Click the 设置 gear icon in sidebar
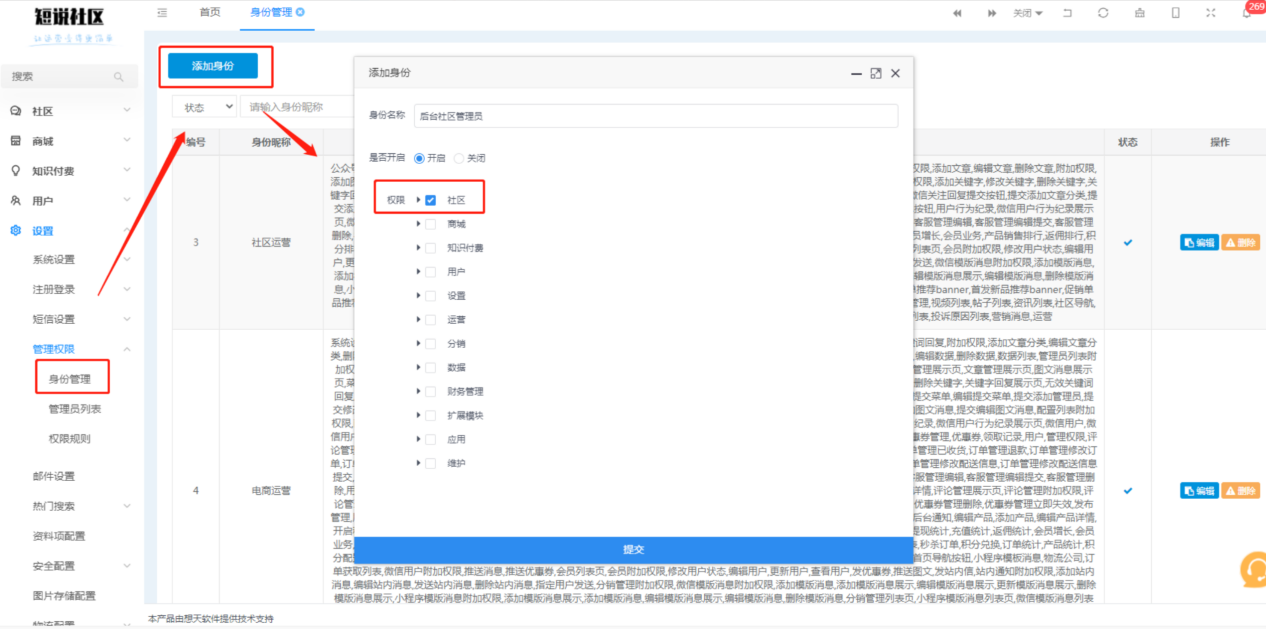1266x629 pixels. [15, 230]
